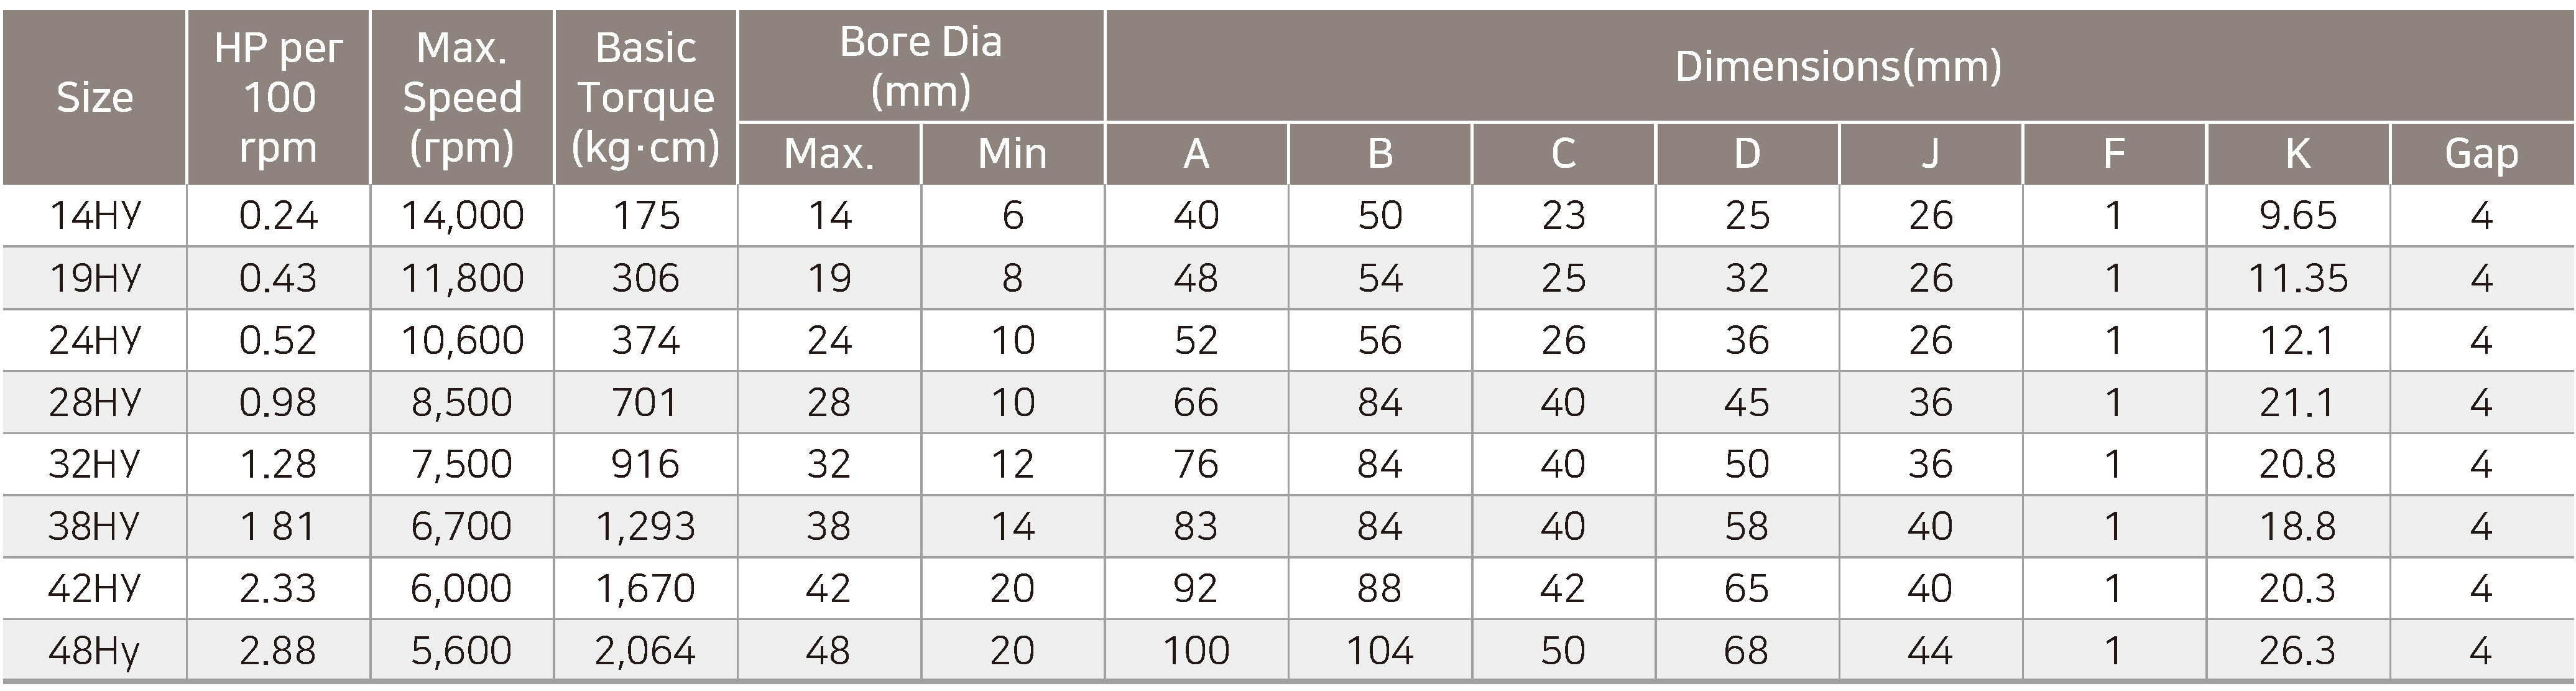The image size is (2576, 691).
Task: Click the 14,000 max speed value
Action: point(462,216)
